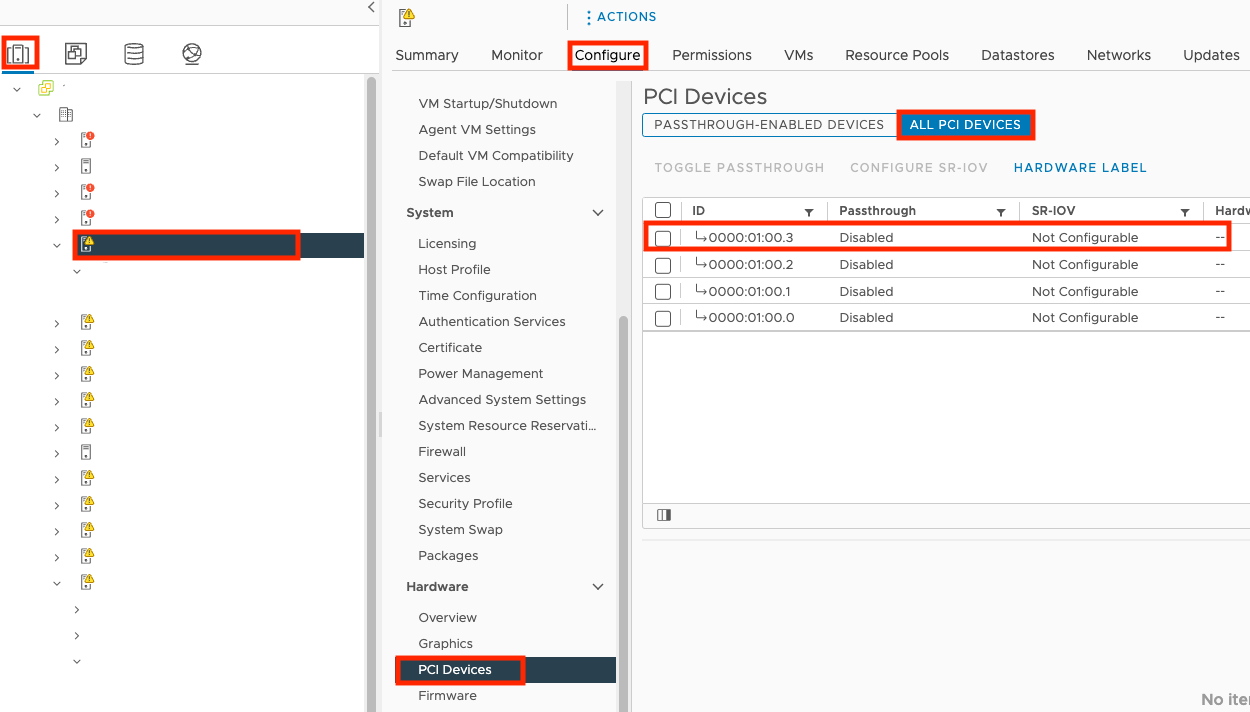Viewport: 1250px width, 712px height.
Task: Collapse the selected host tree node
Action: [57, 244]
